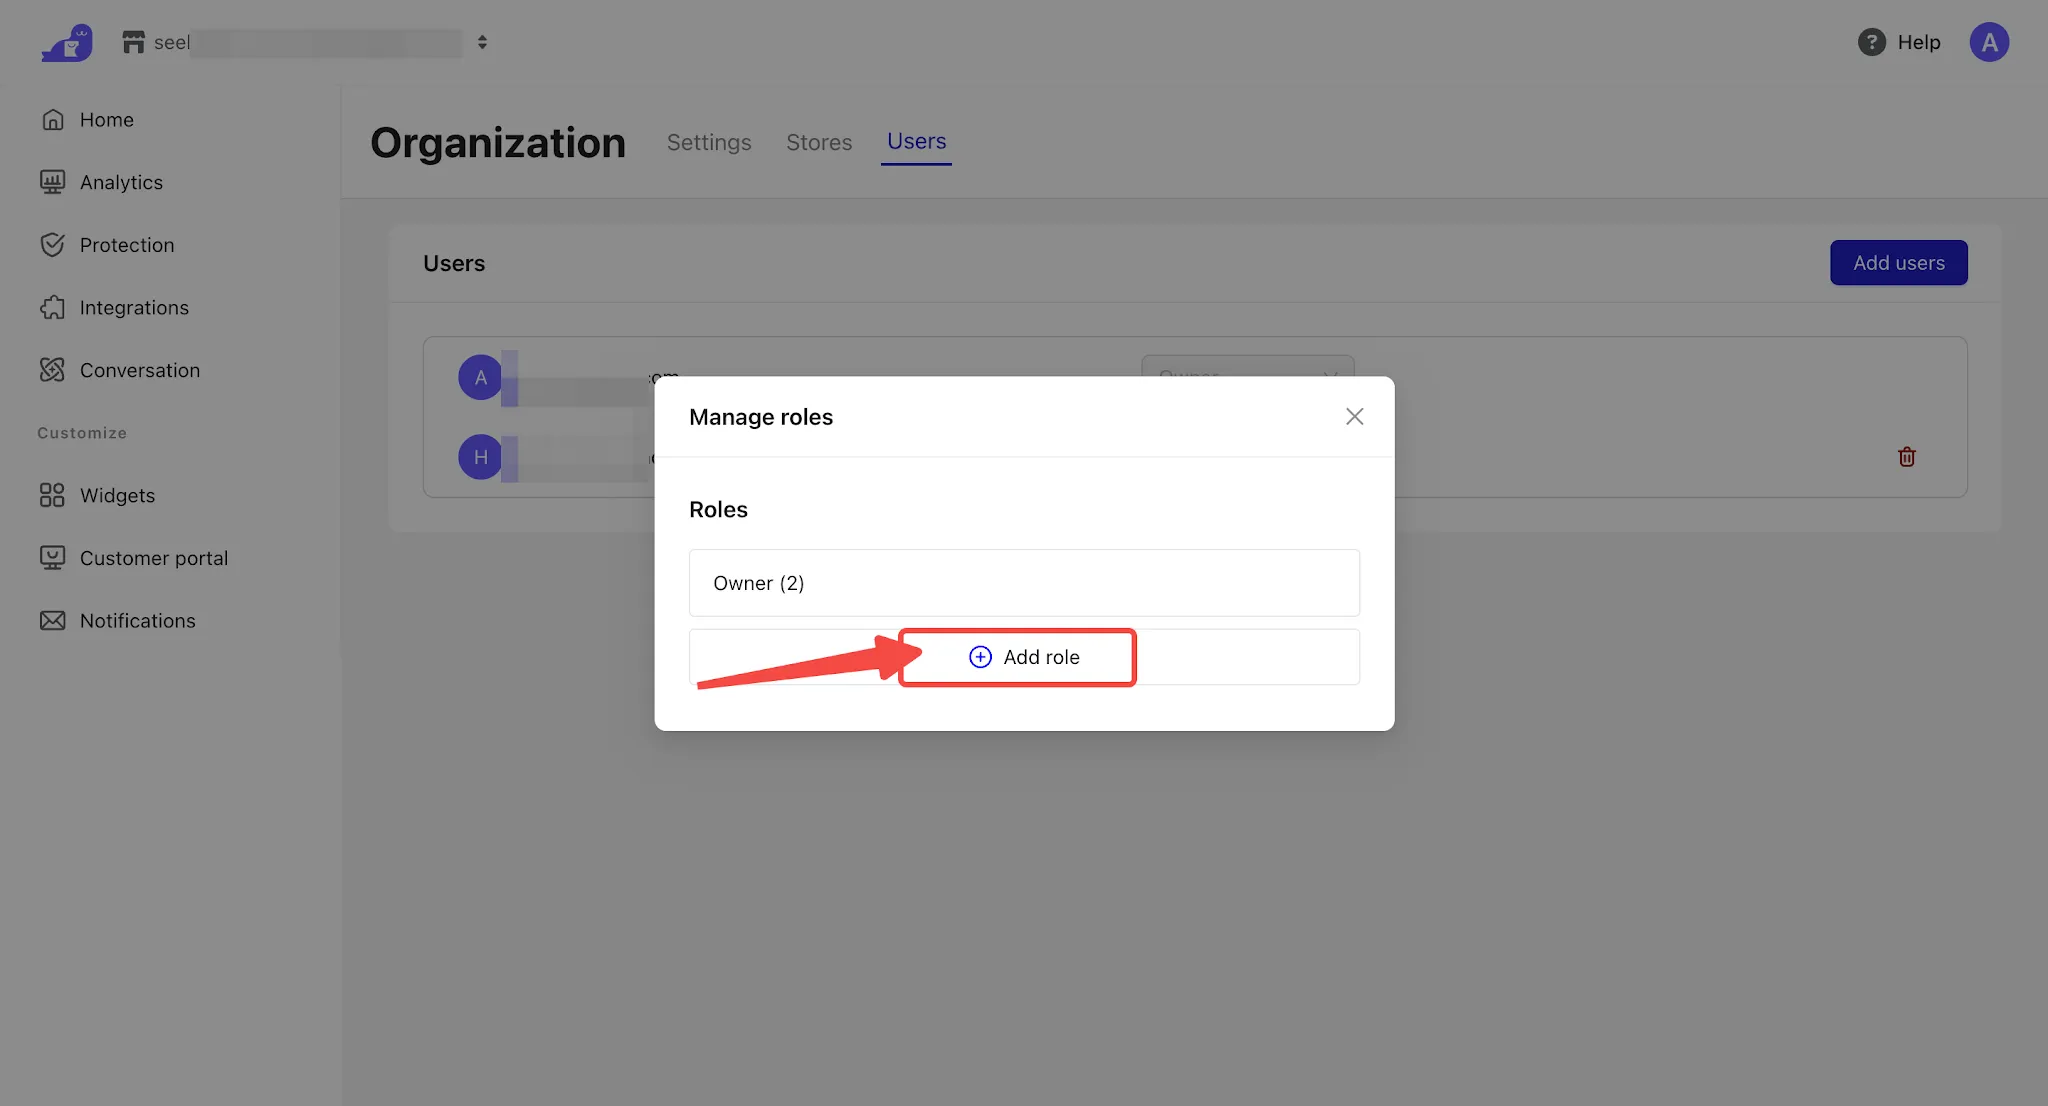Click the Protection shield icon
Viewport: 2048px width, 1106px height.
click(x=53, y=245)
